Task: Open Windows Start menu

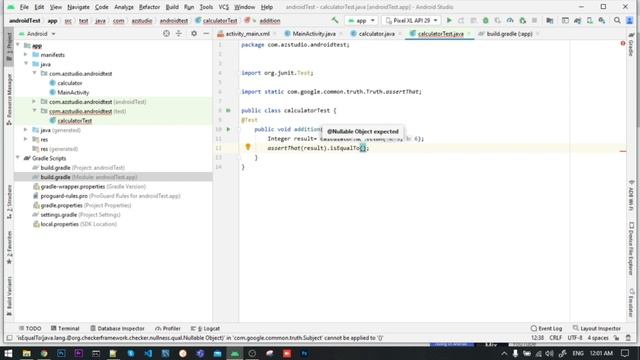Action: pyautogui.click(x=8, y=353)
